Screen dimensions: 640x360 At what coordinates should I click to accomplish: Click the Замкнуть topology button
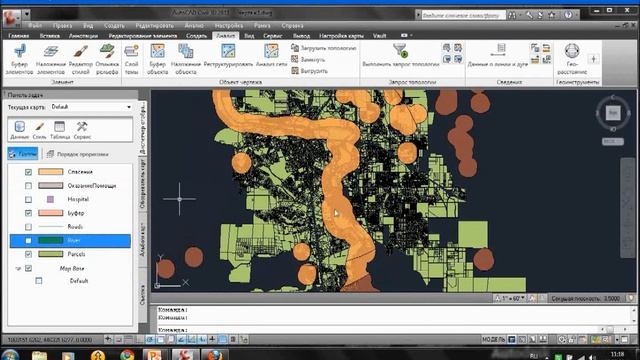tap(308, 60)
